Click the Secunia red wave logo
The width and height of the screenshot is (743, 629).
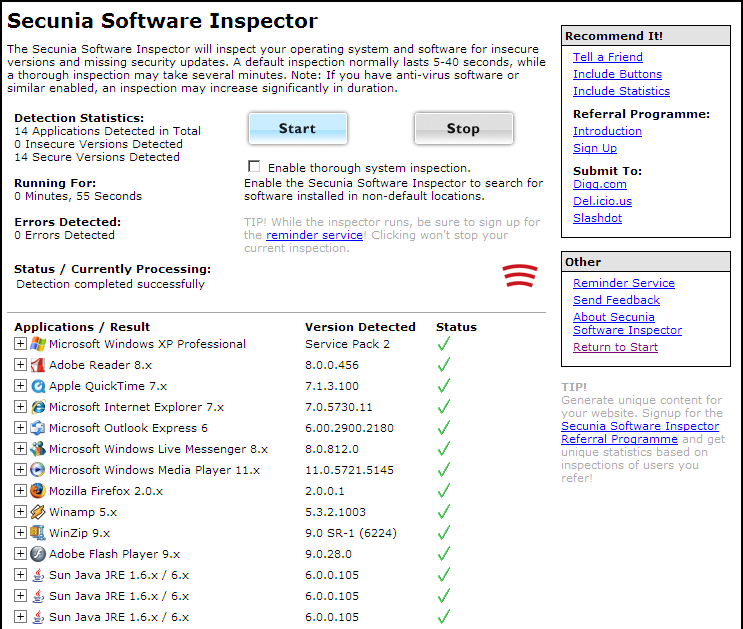pyautogui.click(x=520, y=275)
